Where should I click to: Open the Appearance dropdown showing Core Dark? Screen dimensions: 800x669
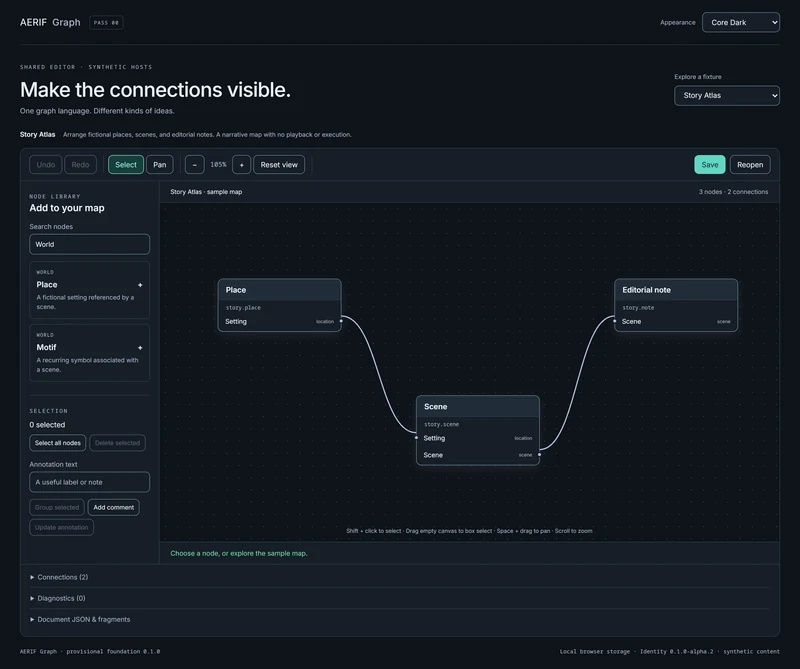(x=740, y=22)
